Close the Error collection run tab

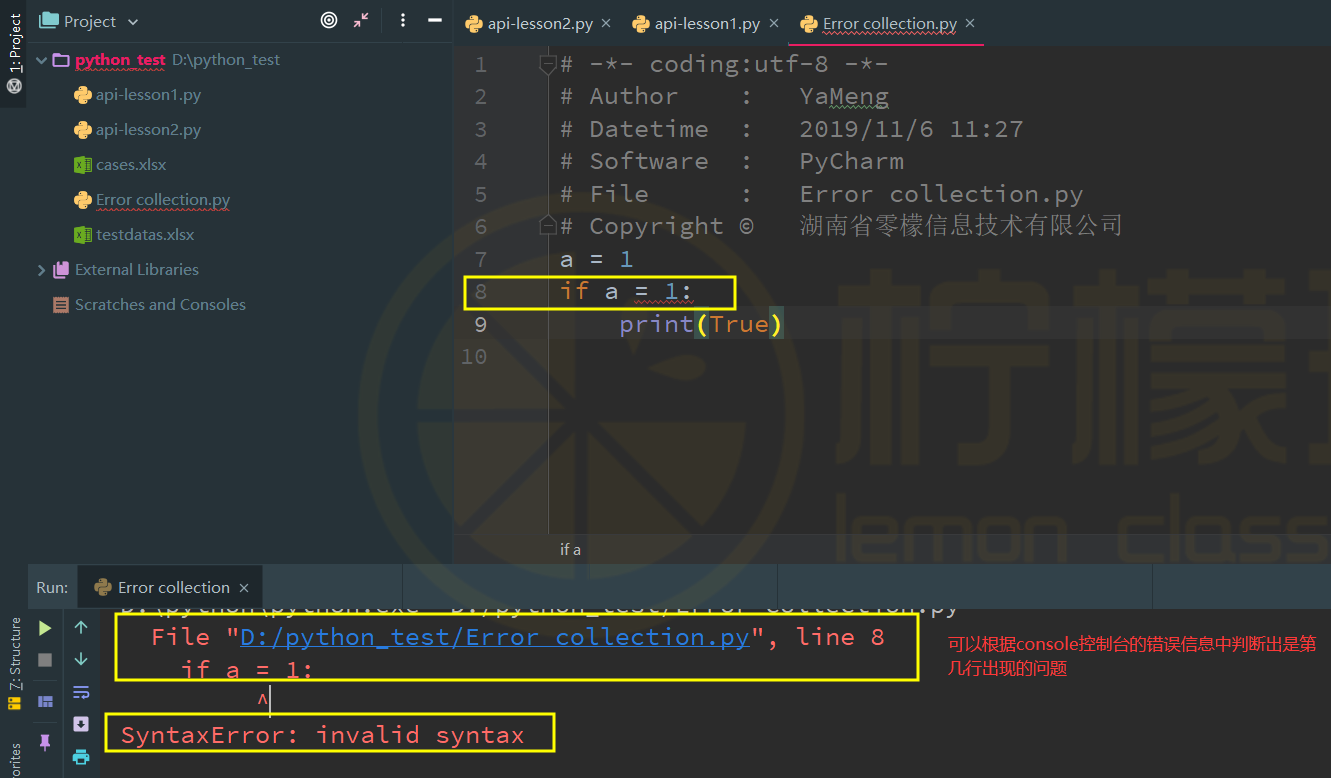244,588
